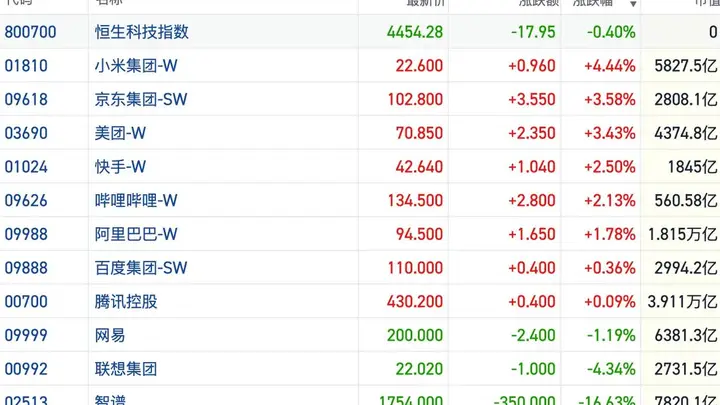The image size is (720, 405).
Task: Click the +2.13% change percent
Action: [610, 201]
